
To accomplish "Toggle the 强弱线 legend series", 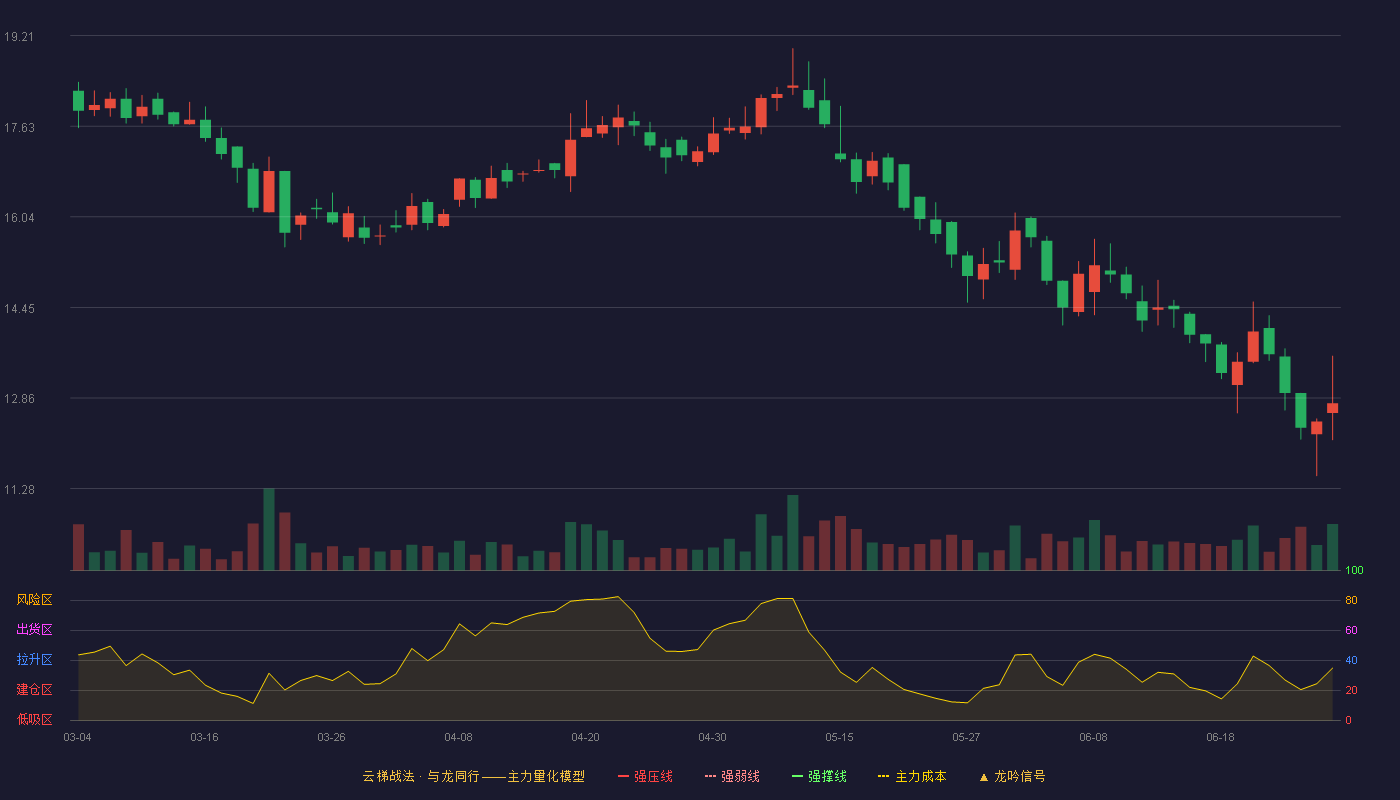I will (732, 776).
